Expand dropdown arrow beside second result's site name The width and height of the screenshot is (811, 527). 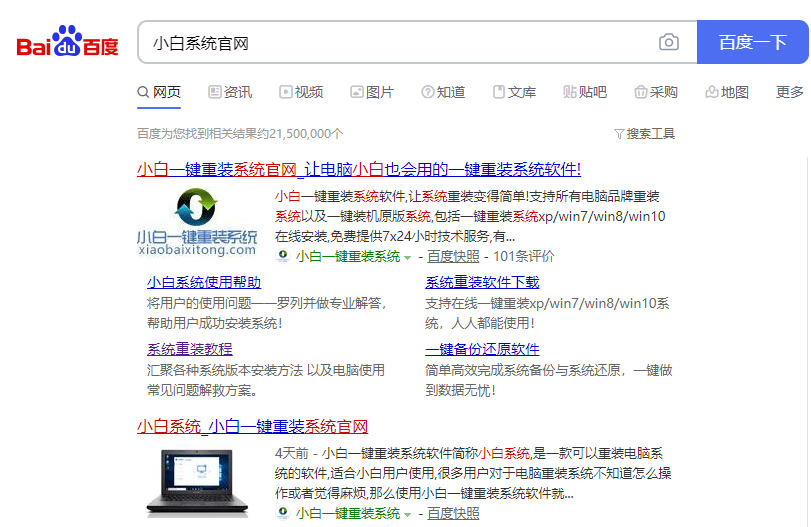(408, 515)
